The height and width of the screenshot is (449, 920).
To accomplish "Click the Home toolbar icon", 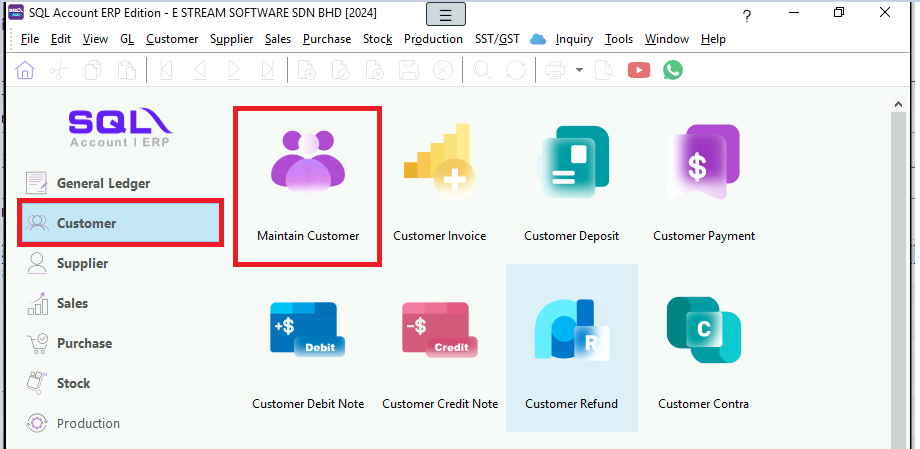I will point(25,70).
